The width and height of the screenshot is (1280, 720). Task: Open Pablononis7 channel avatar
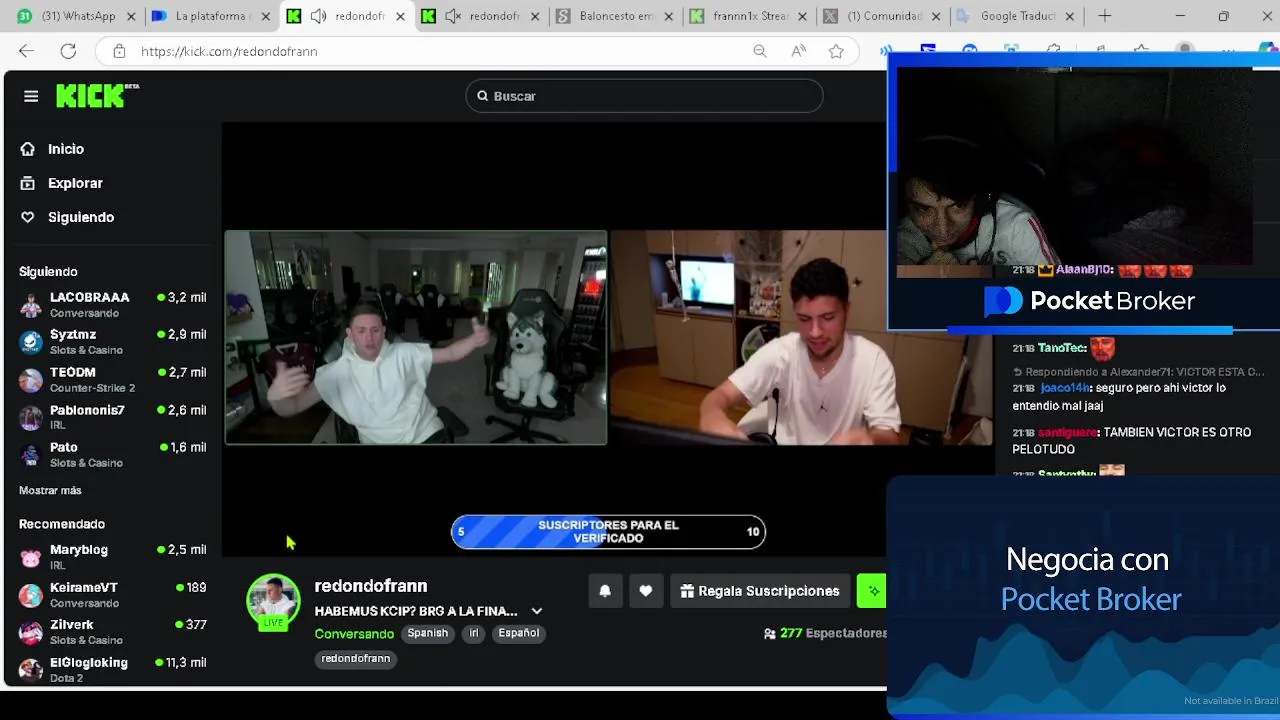31,417
